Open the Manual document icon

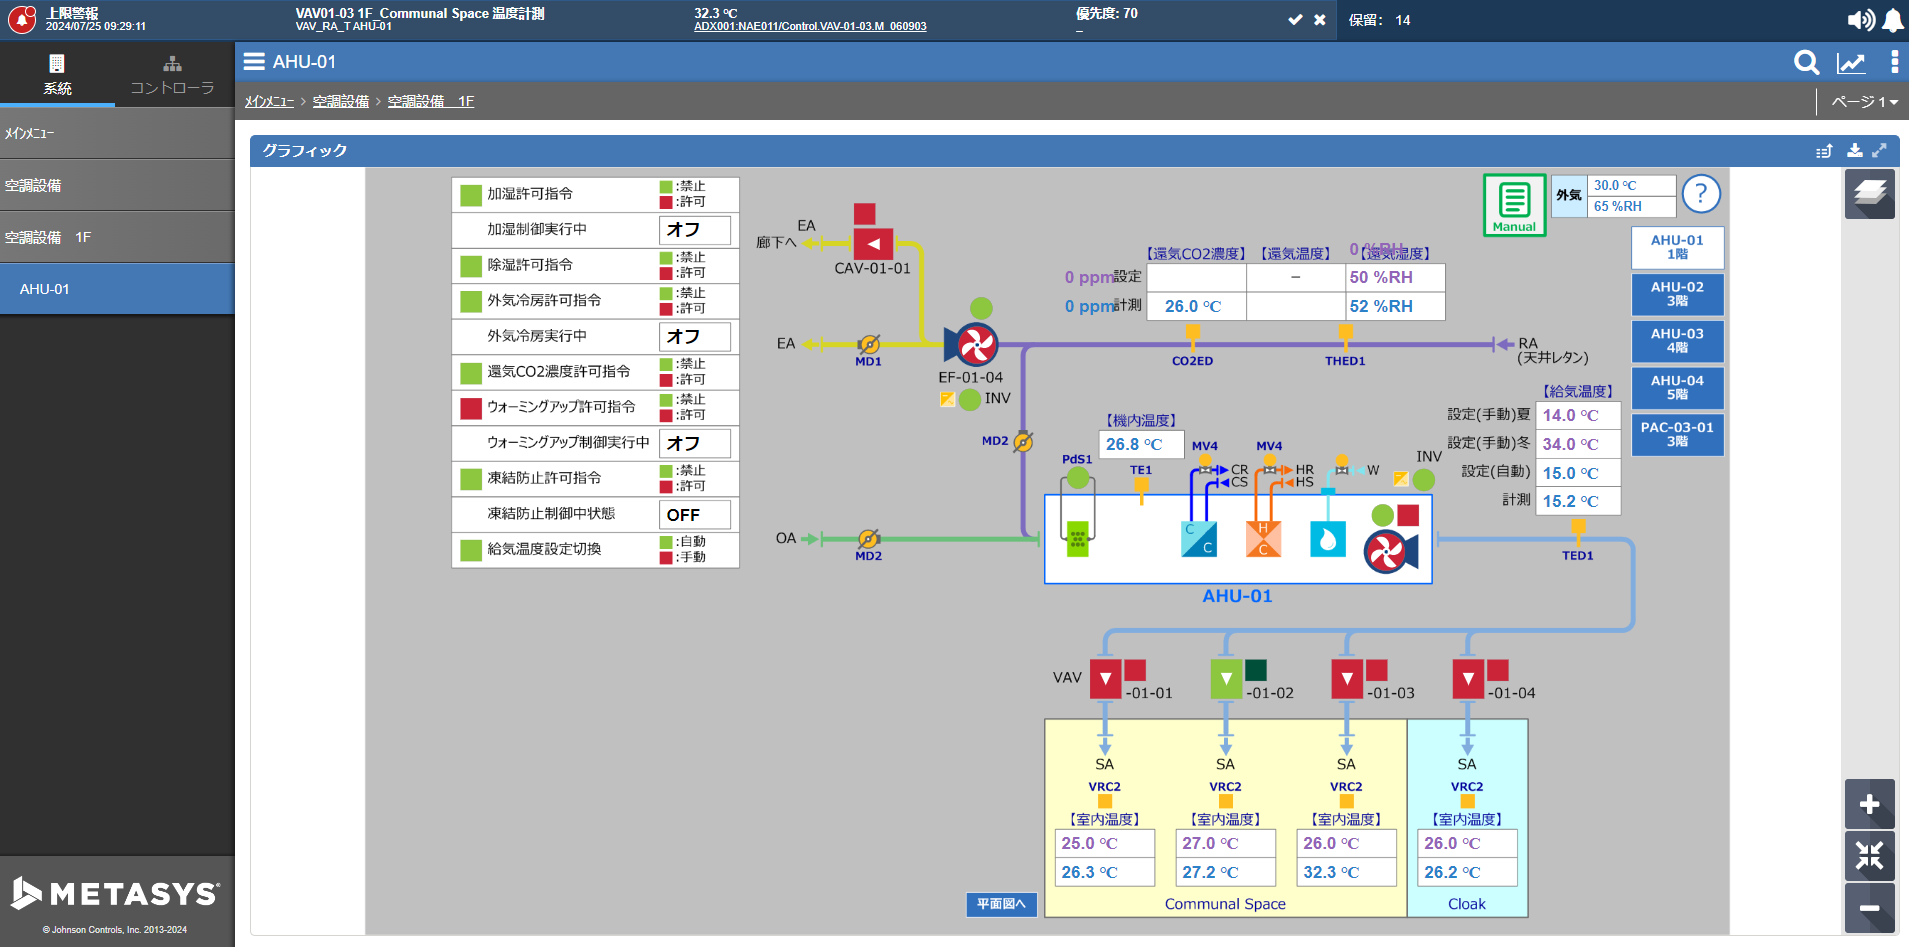(x=1514, y=204)
